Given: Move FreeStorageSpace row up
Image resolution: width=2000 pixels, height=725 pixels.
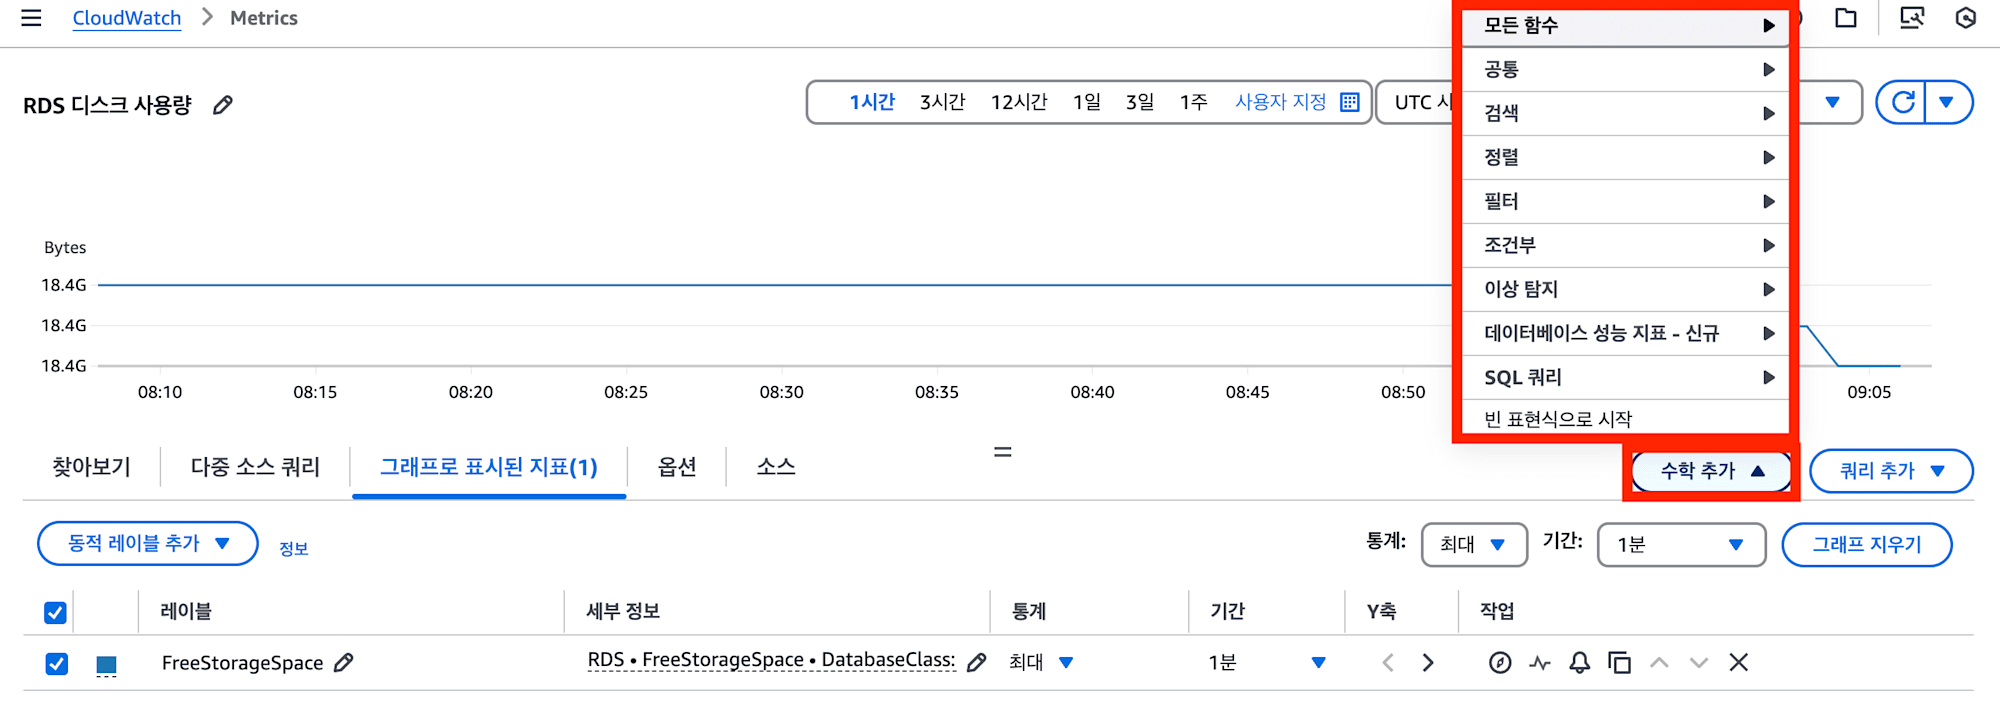Looking at the screenshot, I should [1659, 662].
